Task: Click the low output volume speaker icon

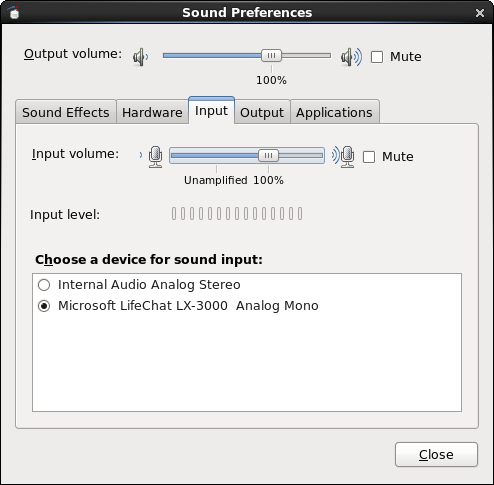Action: tap(141, 57)
